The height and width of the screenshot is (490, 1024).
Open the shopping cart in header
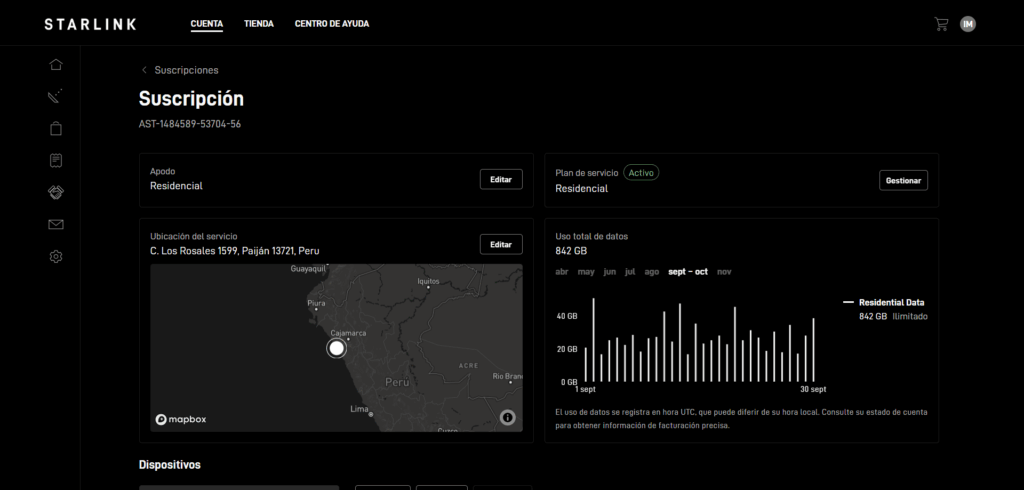[940, 24]
